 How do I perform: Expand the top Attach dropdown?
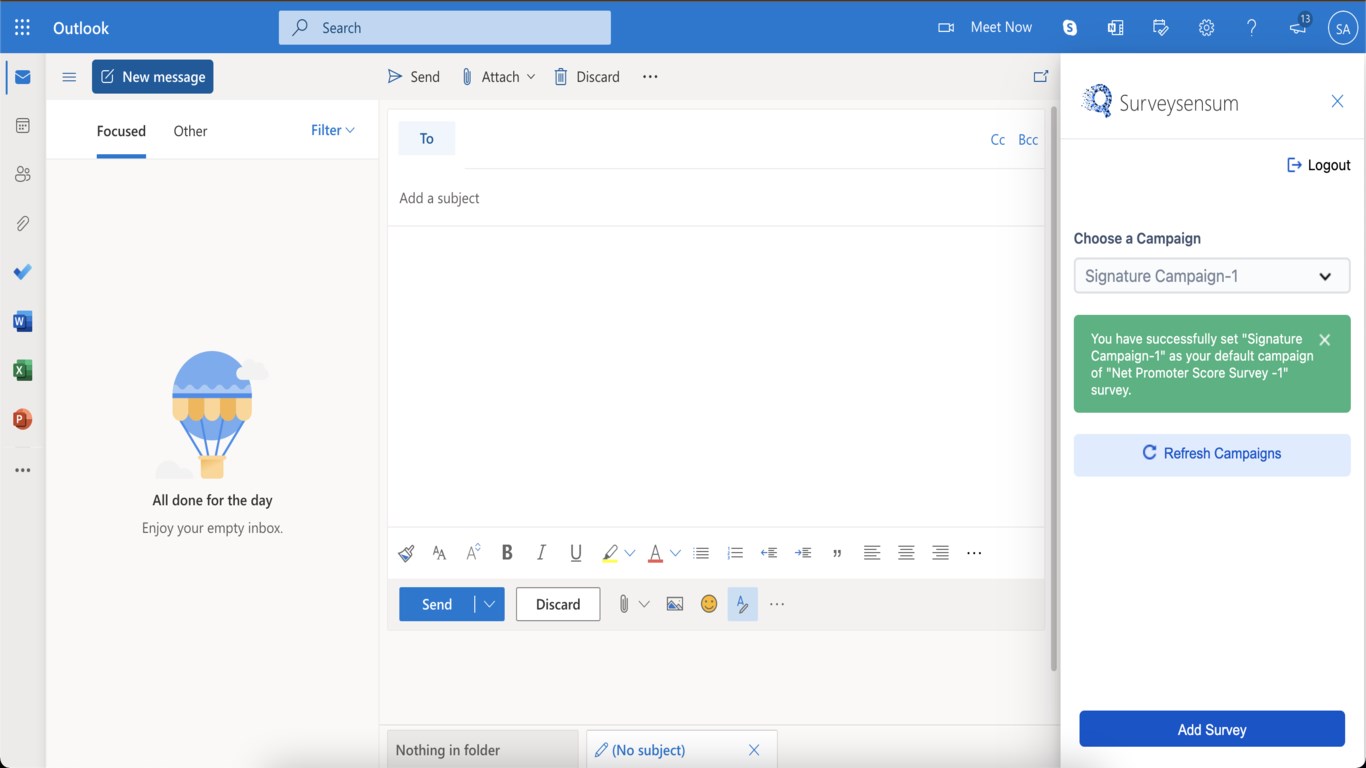531,77
